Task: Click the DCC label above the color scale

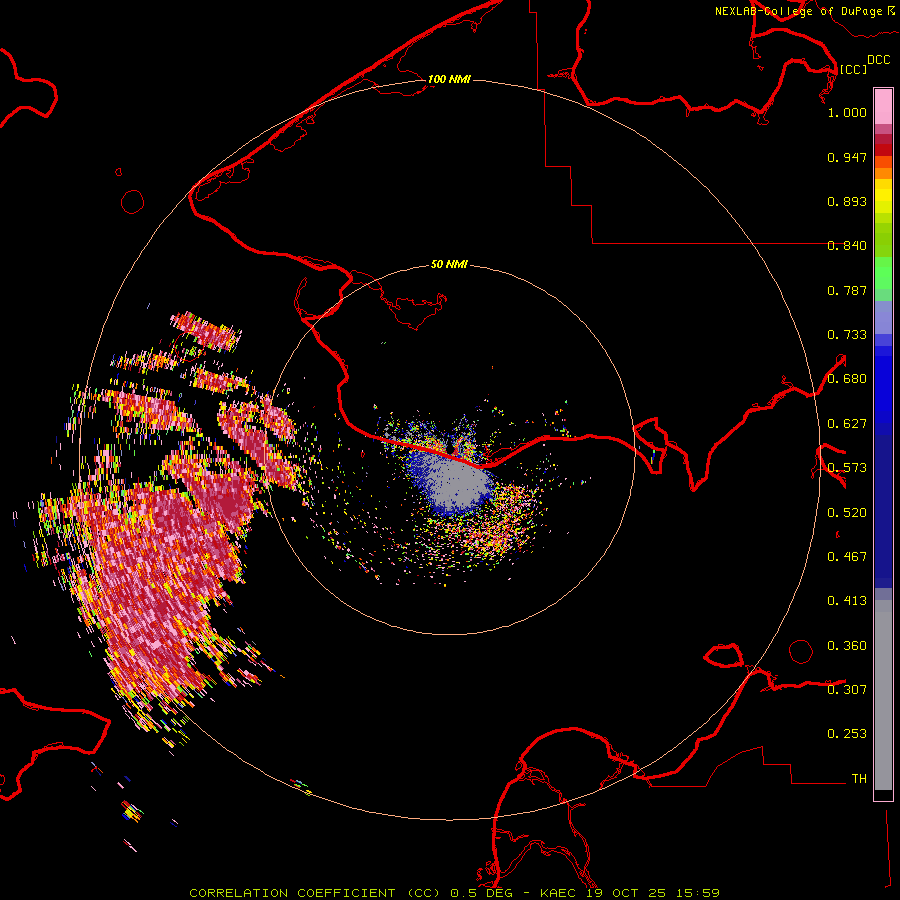Action: click(879, 60)
